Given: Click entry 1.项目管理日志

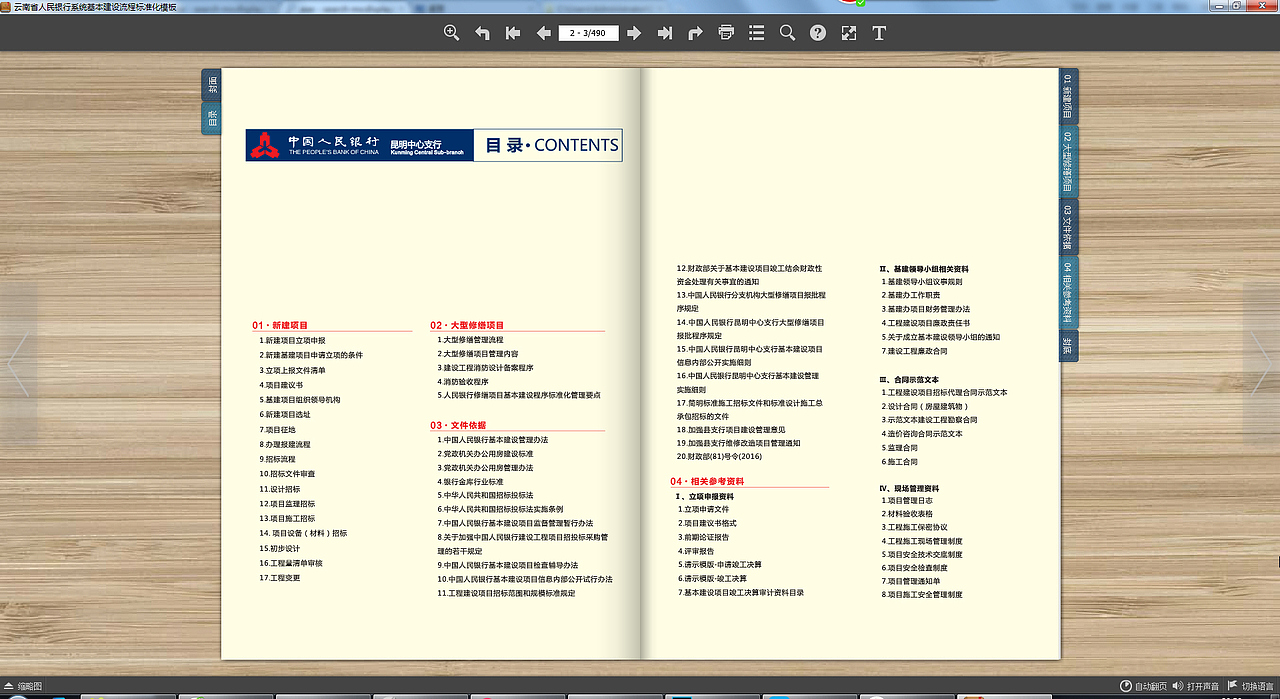Looking at the screenshot, I should click(x=907, y=500).
